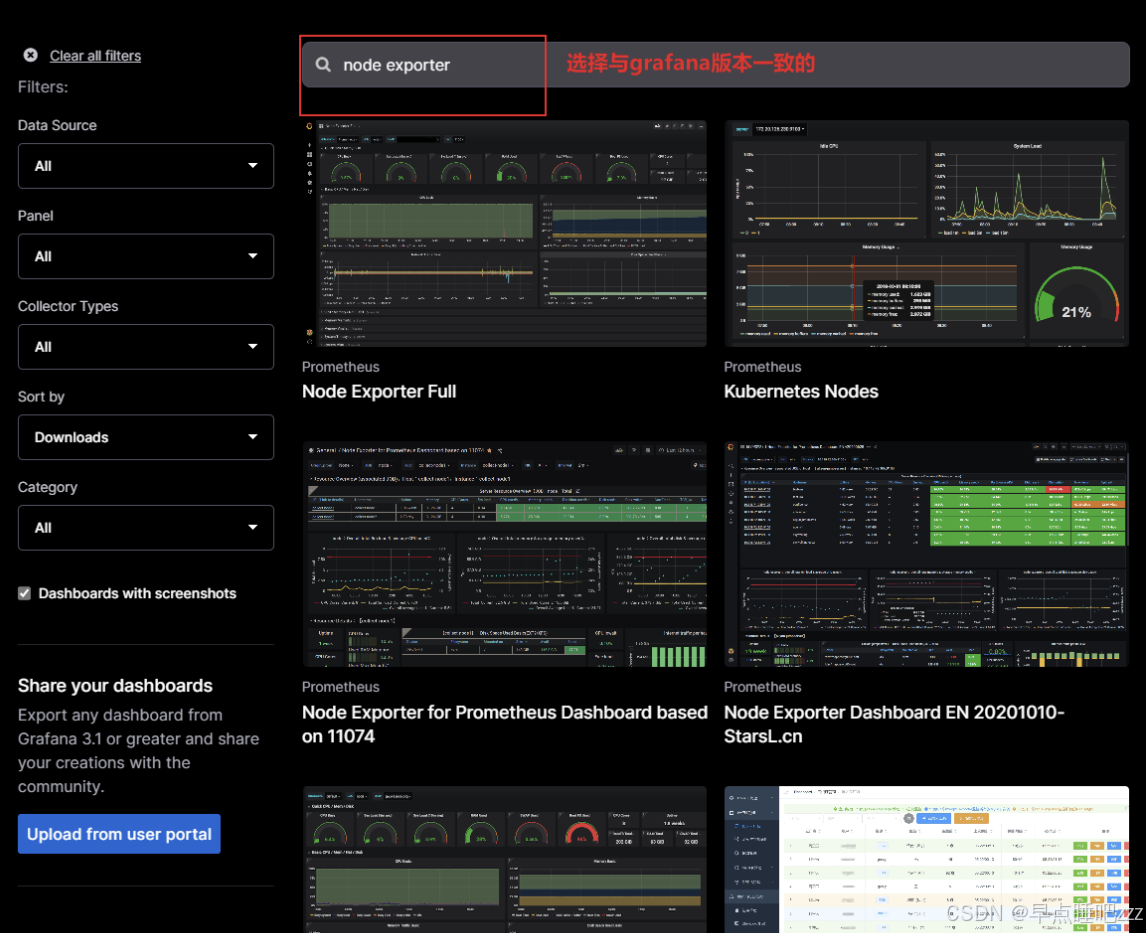Click the search magnifier icon

[323, 64]
